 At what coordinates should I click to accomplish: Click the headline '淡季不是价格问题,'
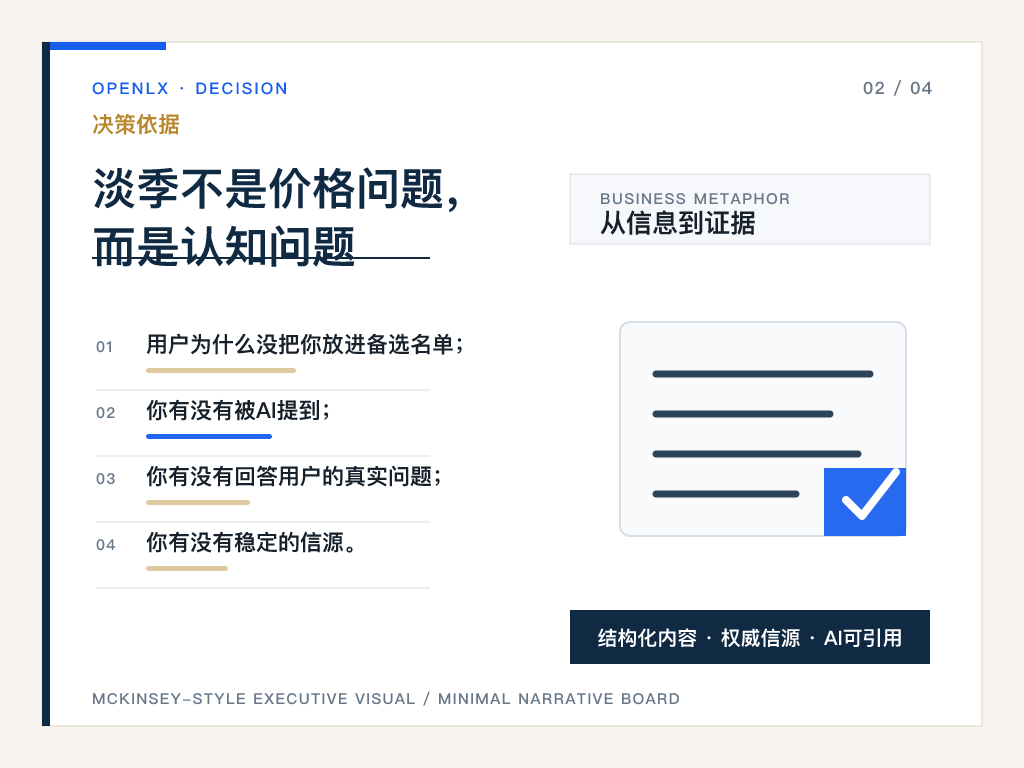pos(277,189)
